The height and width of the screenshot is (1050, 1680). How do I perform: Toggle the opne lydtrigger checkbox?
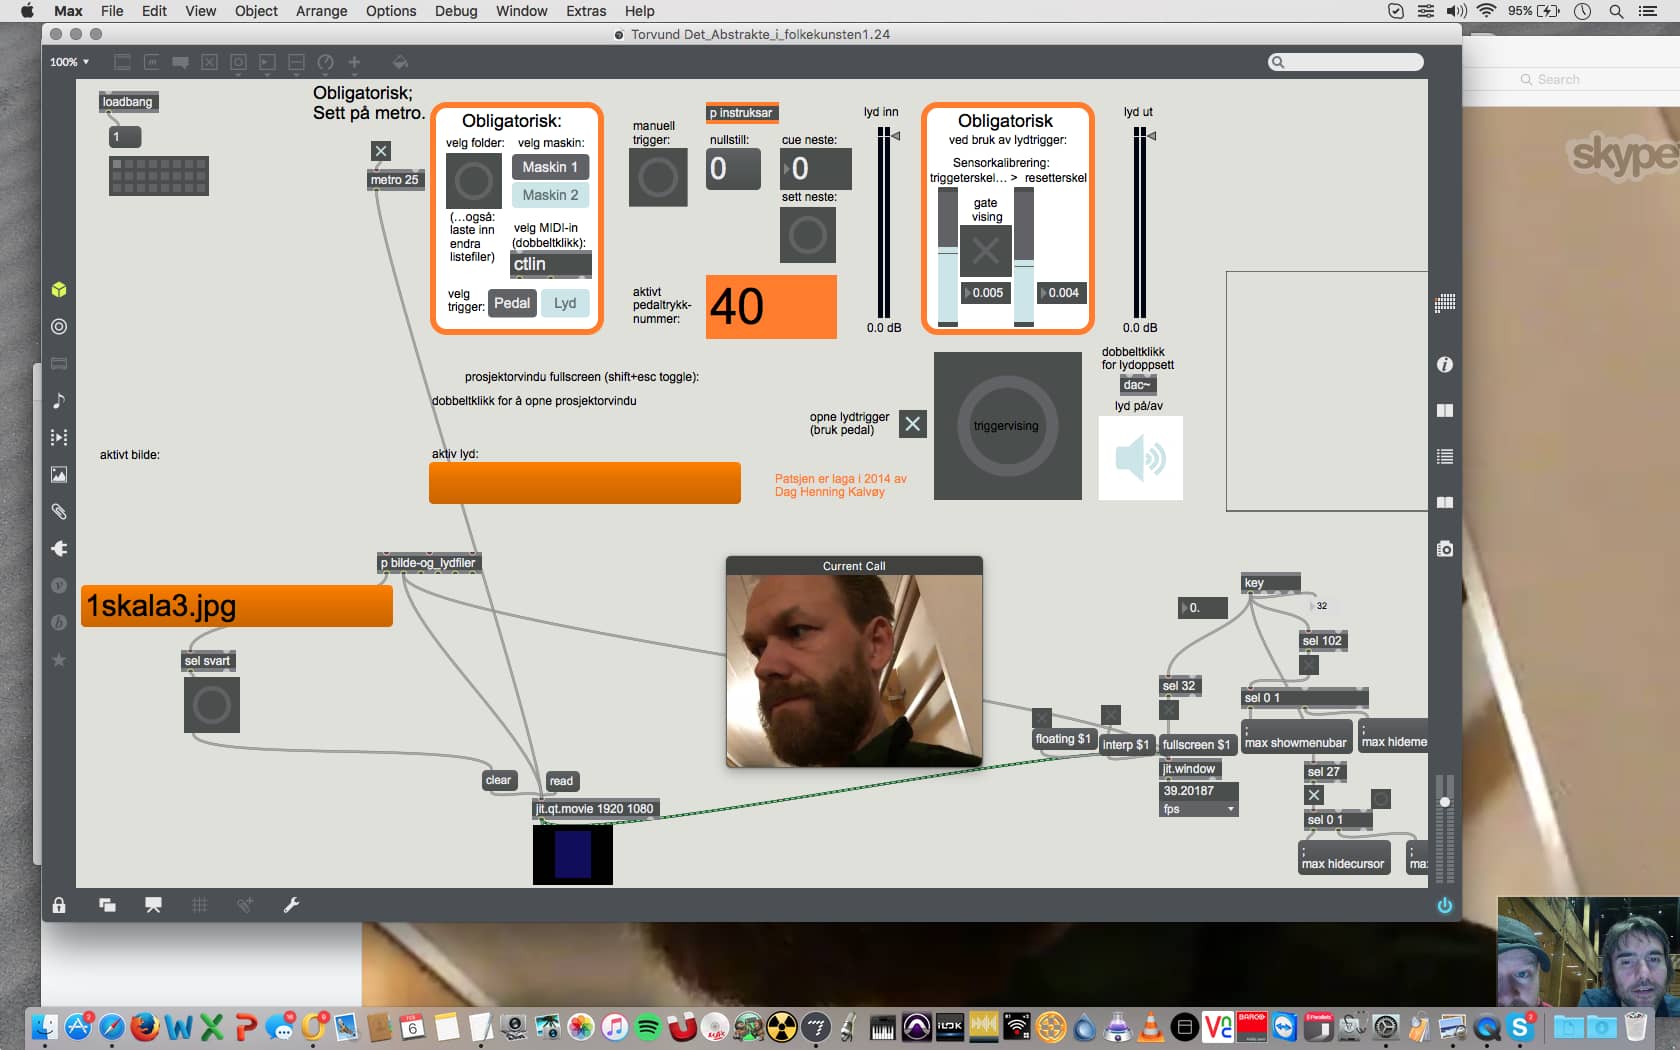(x=912, y=424)
